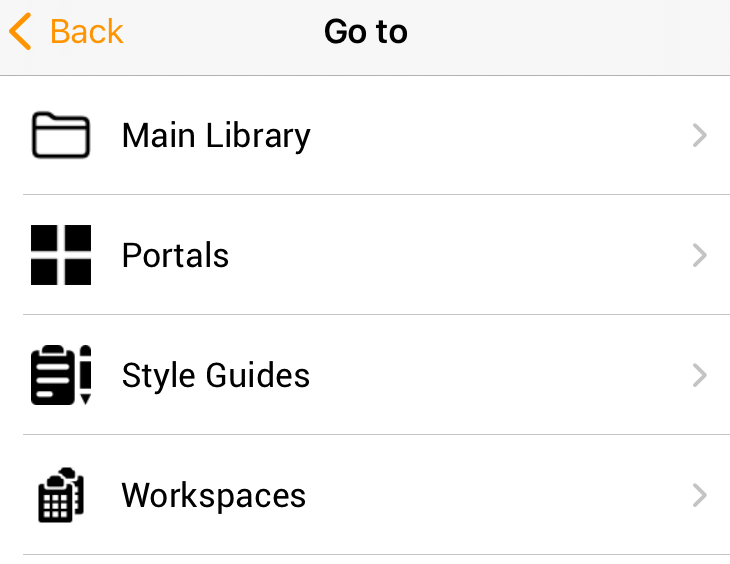This screenshot has height=564, width=730.
Task: Click the Workspaces notebook icon
Action: pyautogui.click(x=61, y=495)
